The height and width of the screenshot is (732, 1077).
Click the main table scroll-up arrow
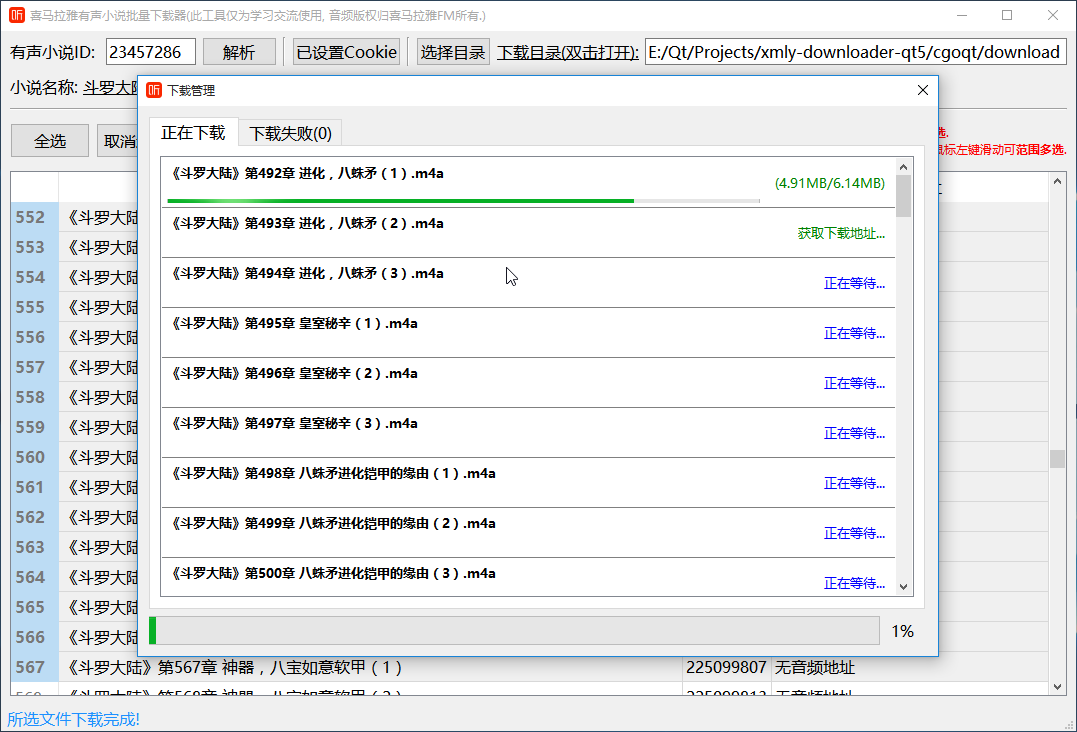(x=1057, y=181)
